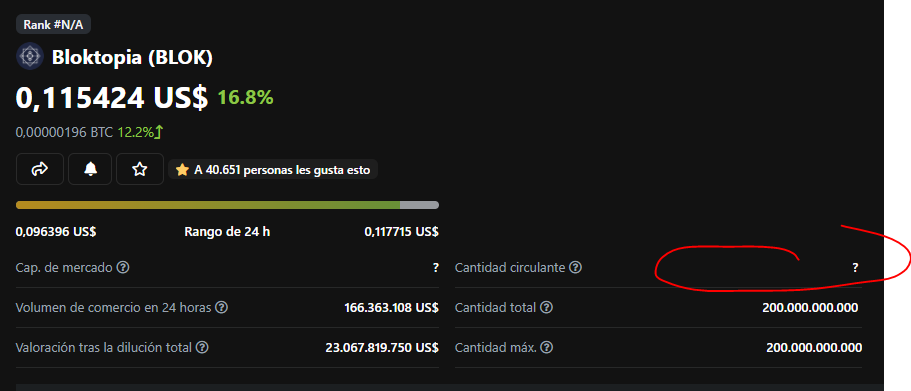
Task: Click the Bloktopia coin logo
Action: pos(30,56)
